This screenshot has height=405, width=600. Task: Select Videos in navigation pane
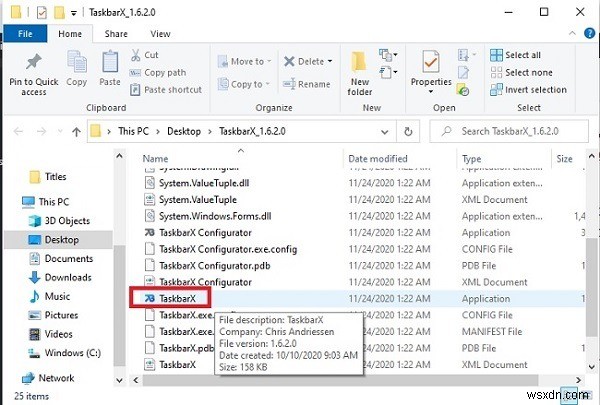point(51,334)
